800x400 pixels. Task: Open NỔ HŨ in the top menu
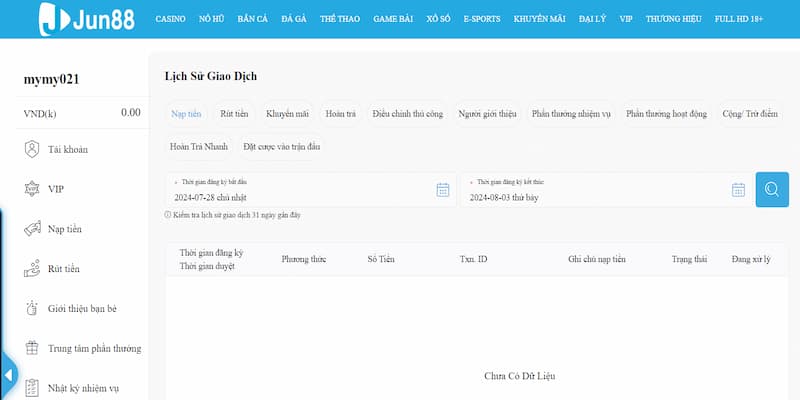[x=211, y=19]
